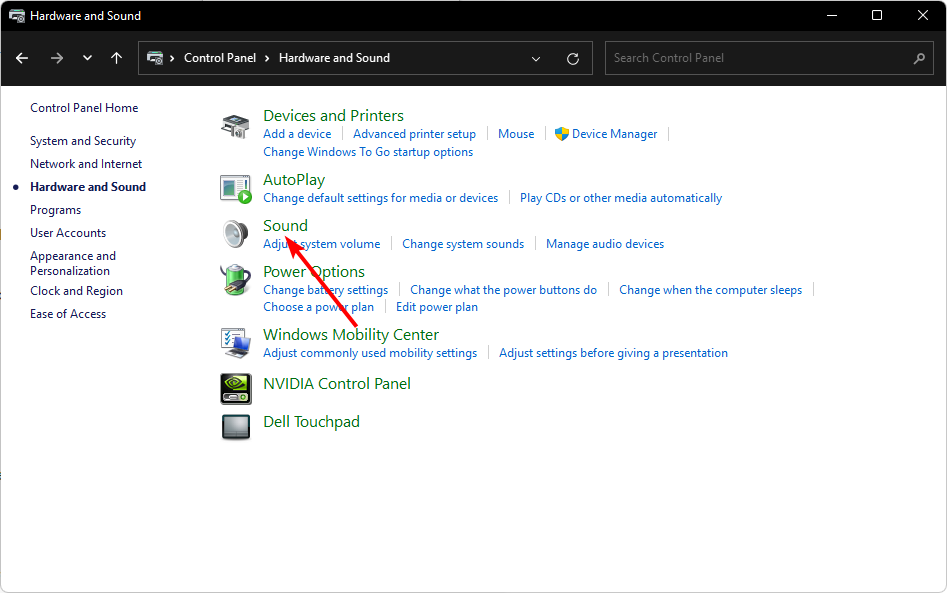Image resolution: width=947 pixels, height=593 pixels.
Task: Select Programs in the left sidebar
Action: (x=56, y=210)
